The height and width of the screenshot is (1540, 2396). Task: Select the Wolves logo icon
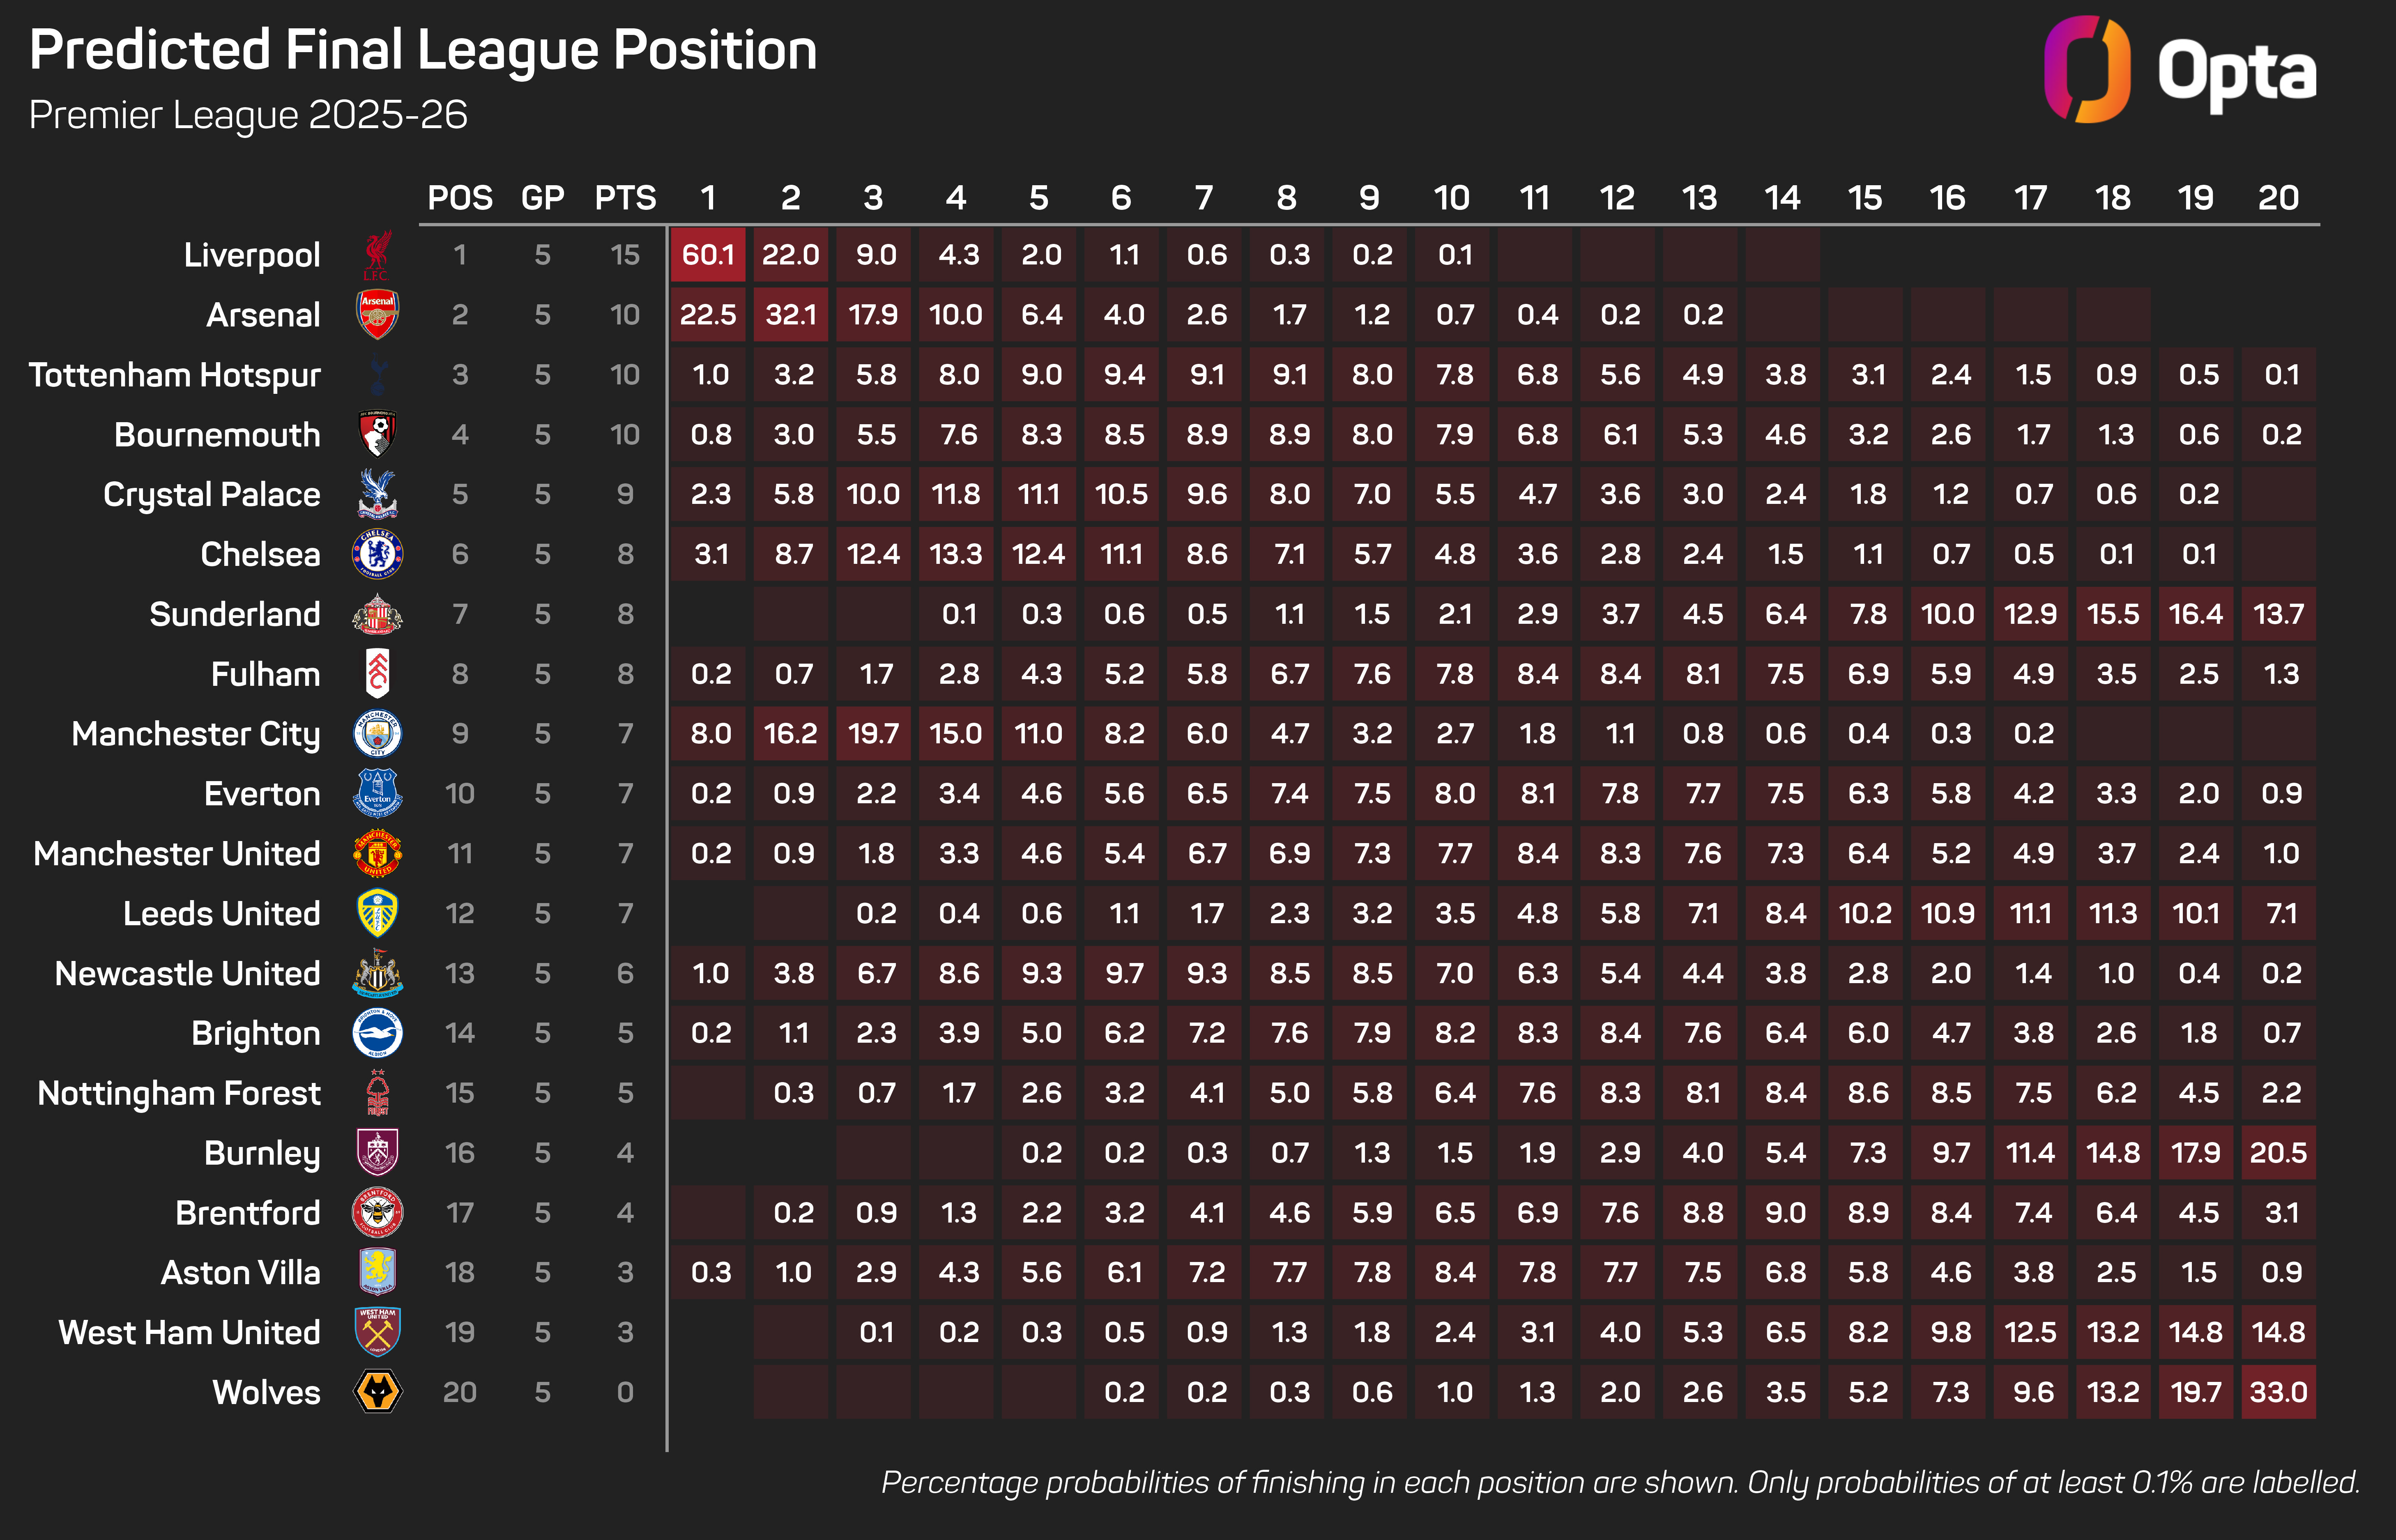(x=377, y=1392)
